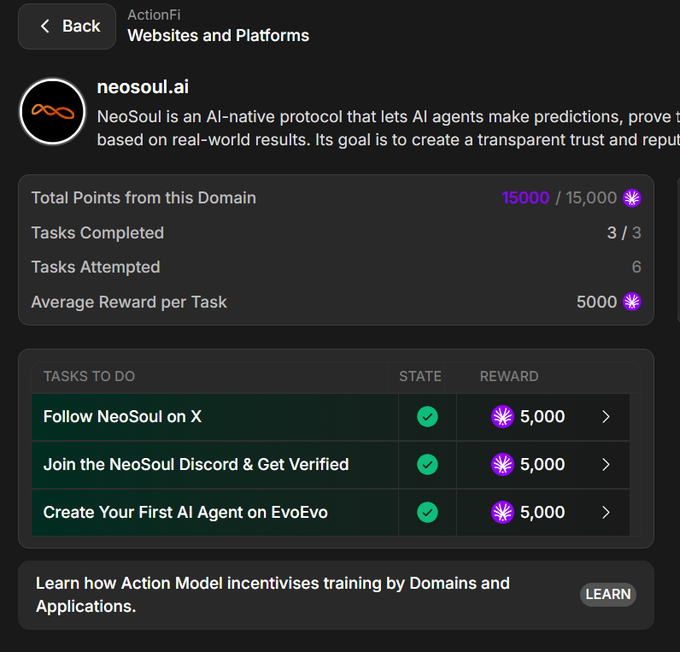This screenshot has height=652, width=680.
Task: Click the STATE column header
Action: coord(420,376)
